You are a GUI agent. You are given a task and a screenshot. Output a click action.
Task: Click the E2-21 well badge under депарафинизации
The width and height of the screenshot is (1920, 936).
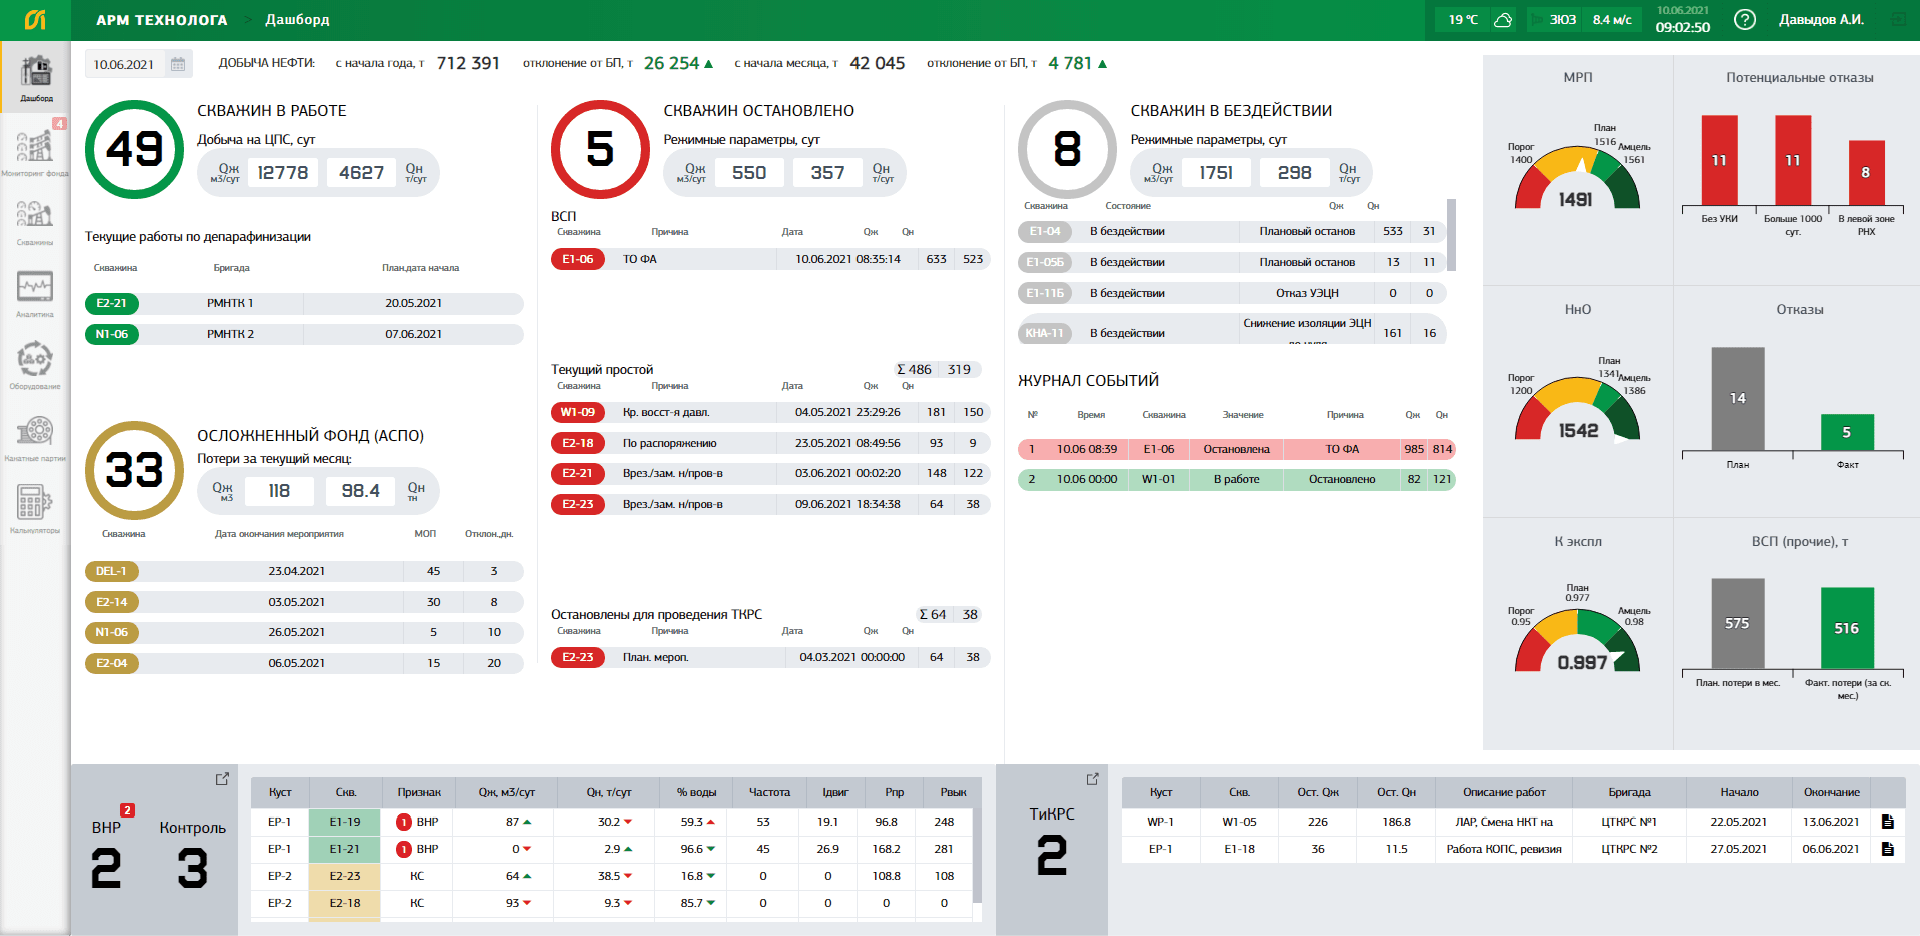tap(112, 303)
